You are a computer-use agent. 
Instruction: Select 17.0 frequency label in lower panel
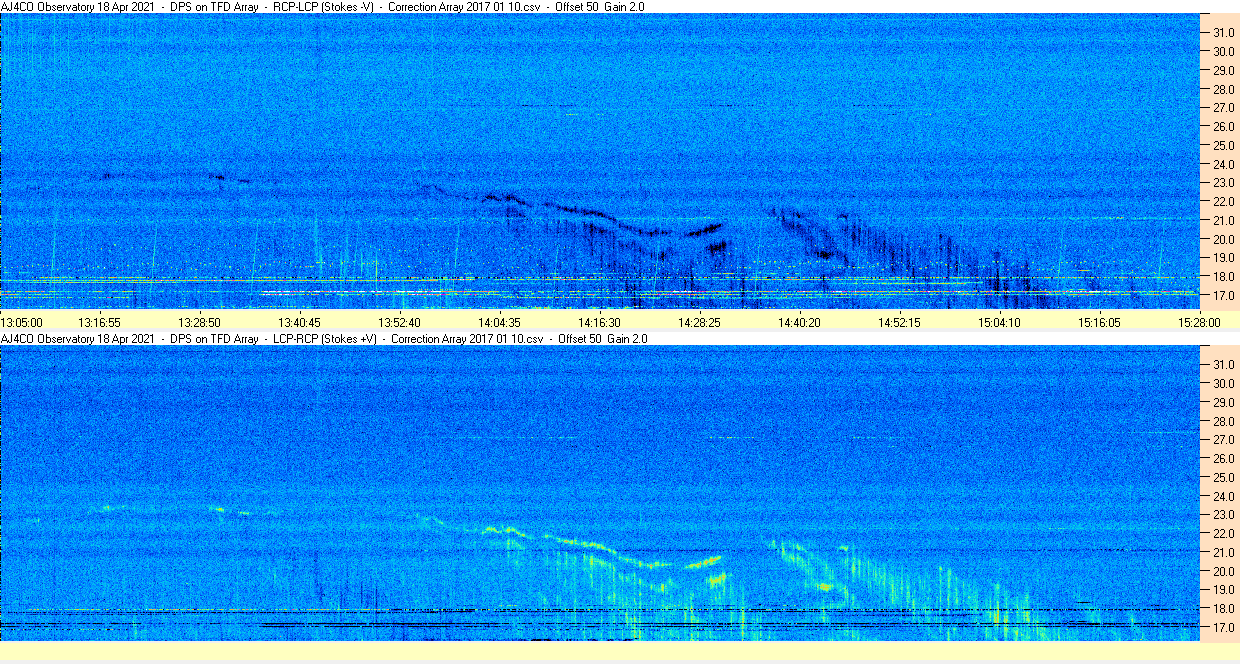point(1224,628)
